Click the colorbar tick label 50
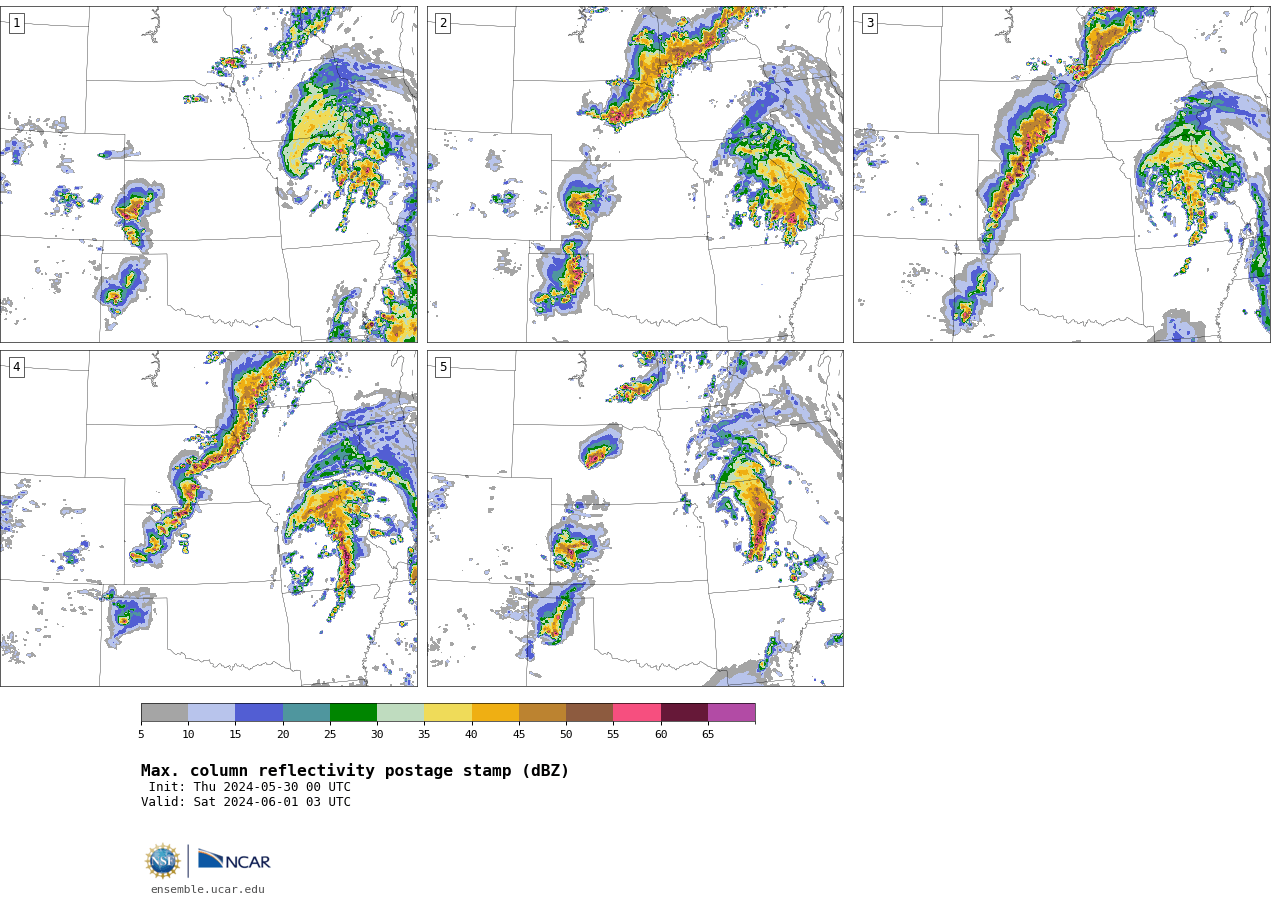Image resolution: width=1280 pixels, height=901 pixels. pyautogui.click(x=566, y=735)
